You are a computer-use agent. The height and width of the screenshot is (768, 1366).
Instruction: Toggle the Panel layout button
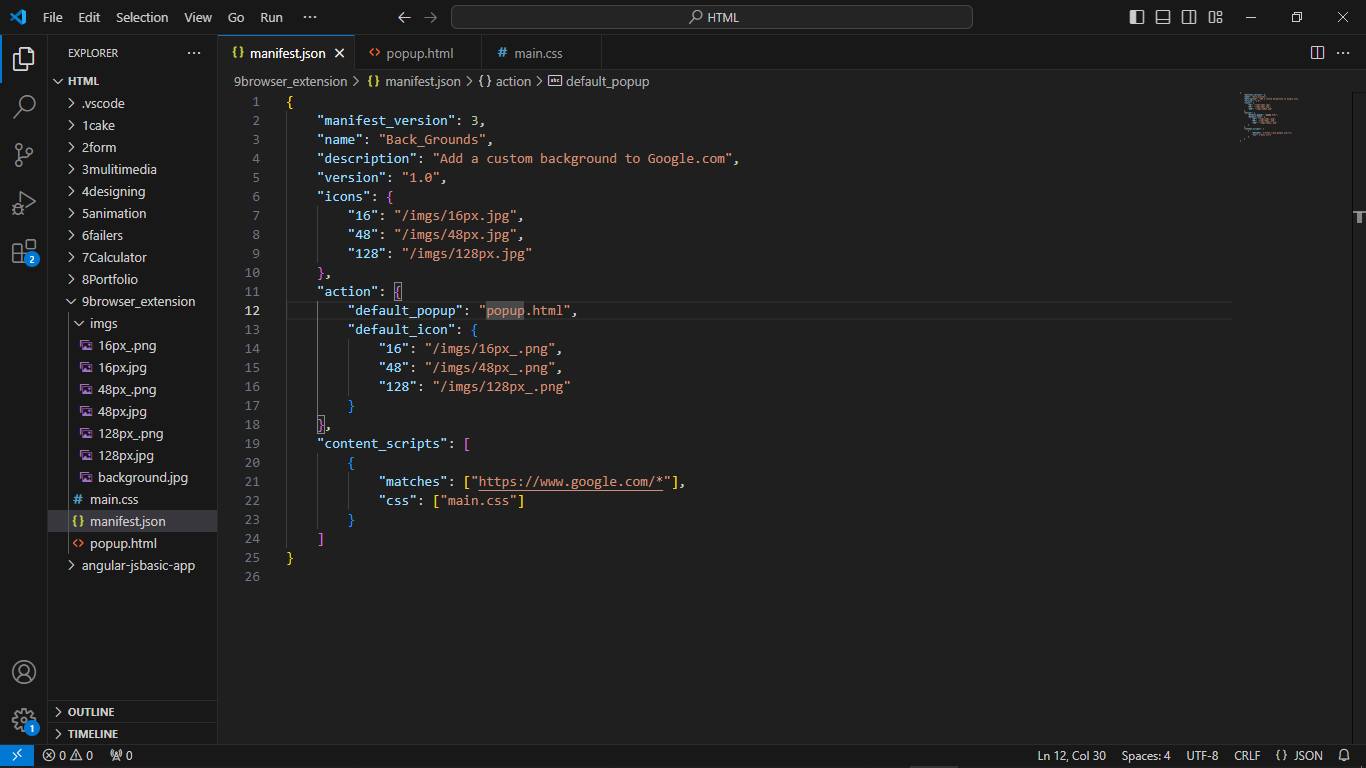(1163, 17)
